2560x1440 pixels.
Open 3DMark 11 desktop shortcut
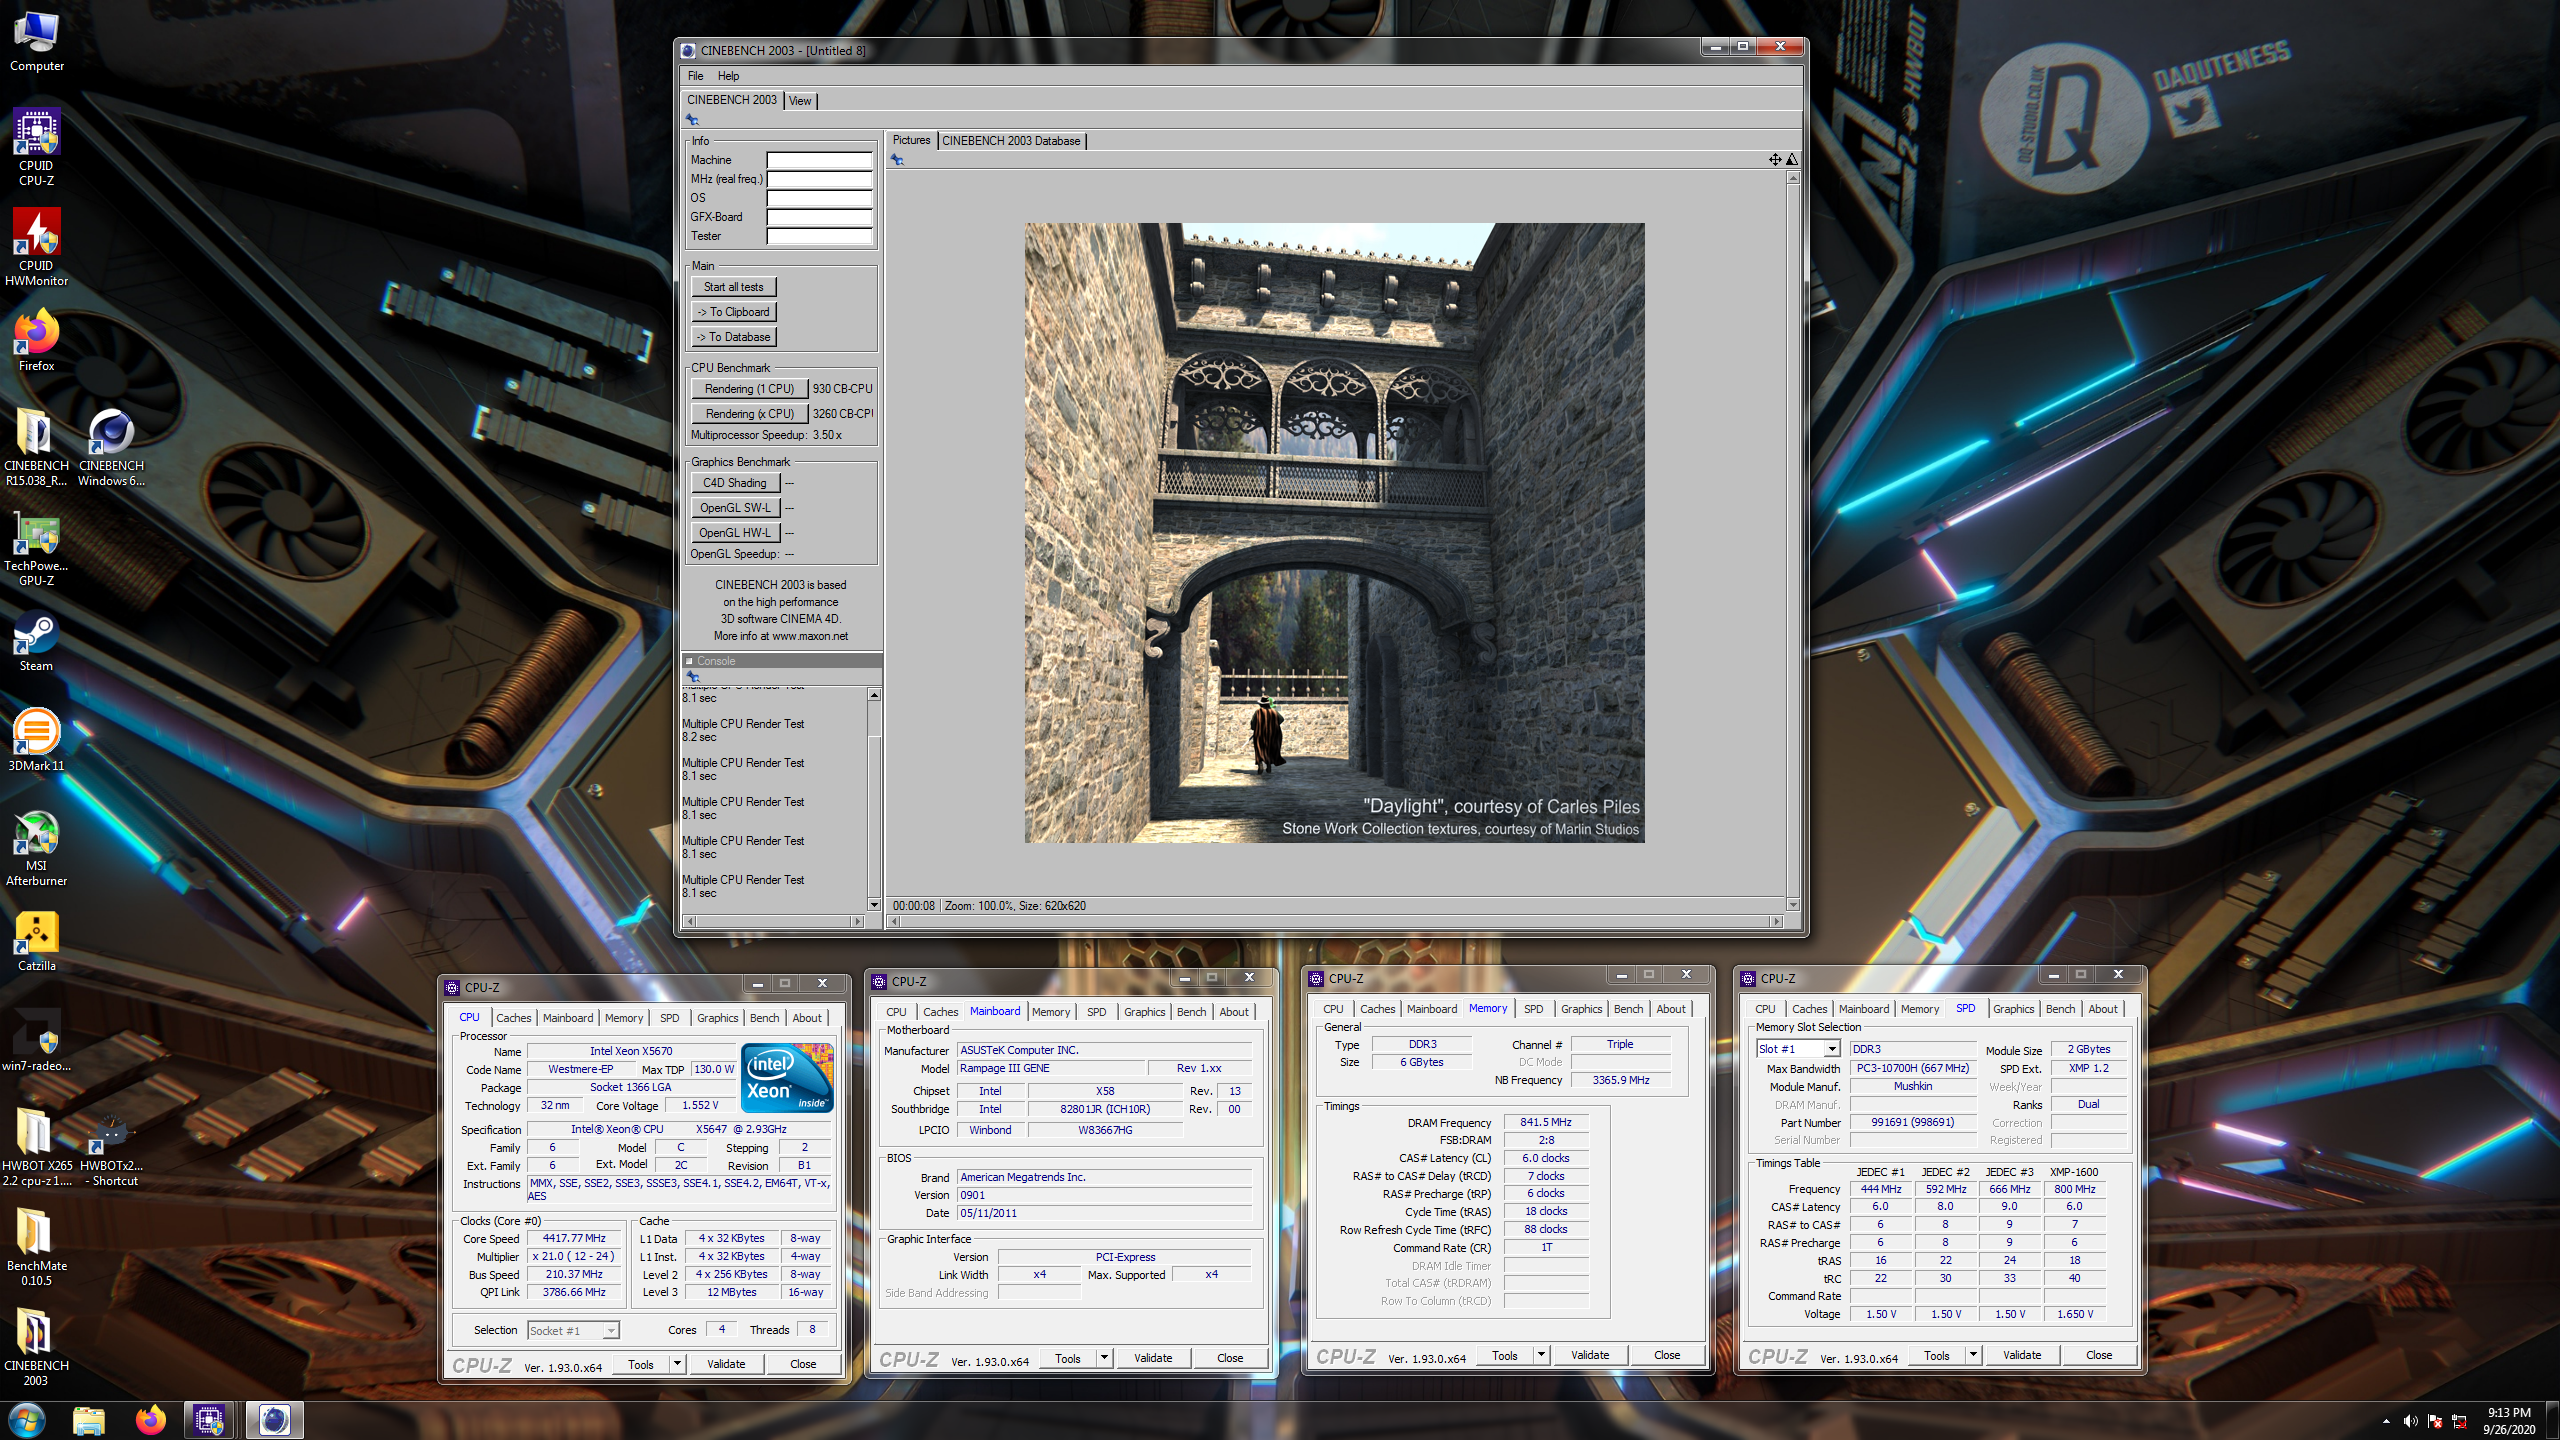click(37, 741)
